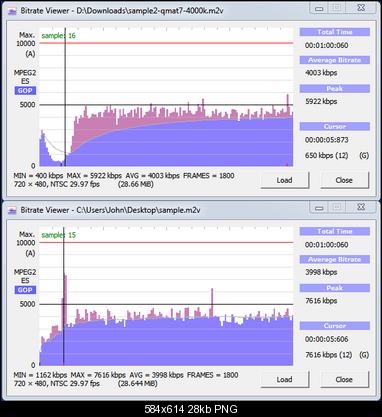Click the MPEG2 ES label in the sample.m2v window
This screenshot has width=382, height=417.
pos(25,276)
